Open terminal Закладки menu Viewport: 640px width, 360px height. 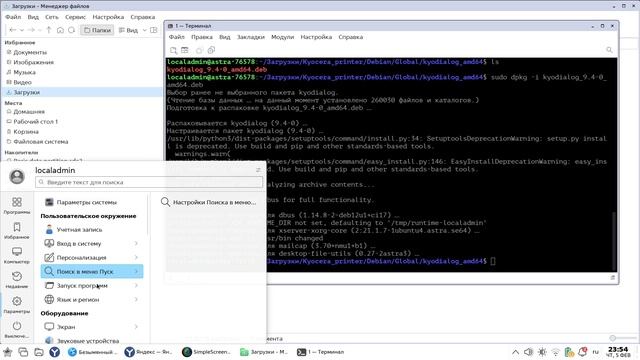[x=251, y=37]
